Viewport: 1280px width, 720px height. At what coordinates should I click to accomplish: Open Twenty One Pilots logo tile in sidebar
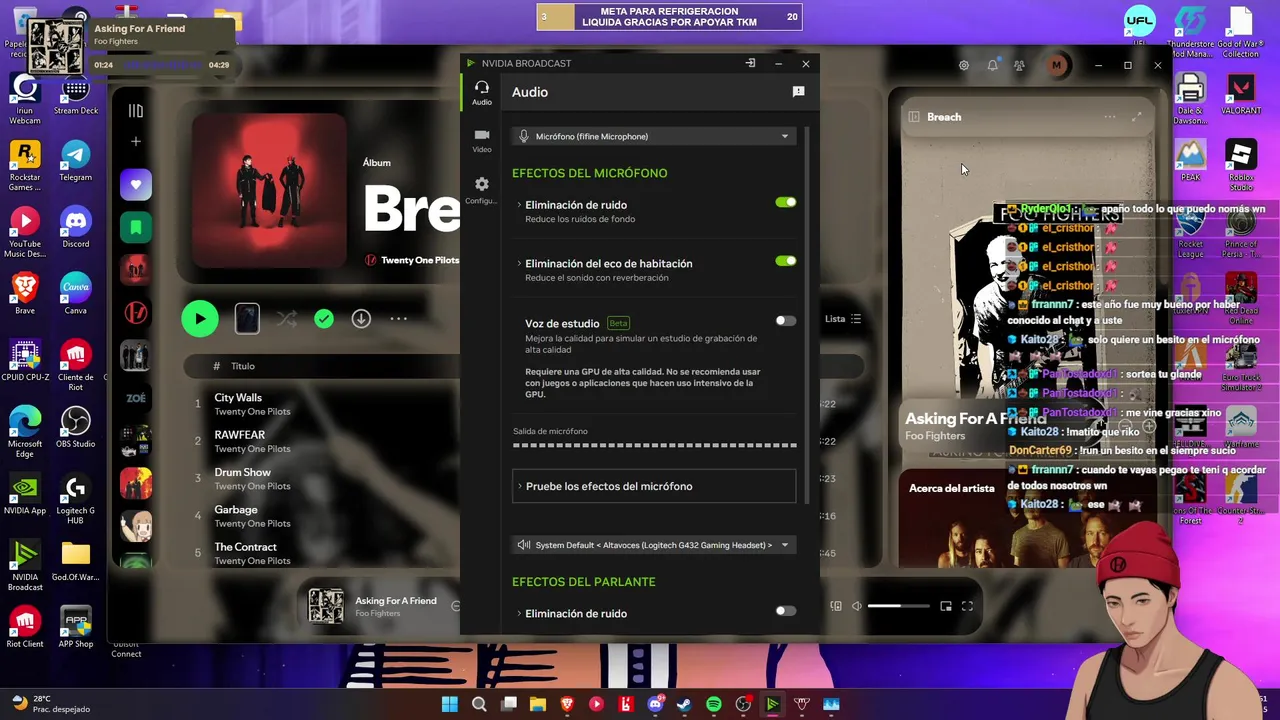click(x=136, y=313)
